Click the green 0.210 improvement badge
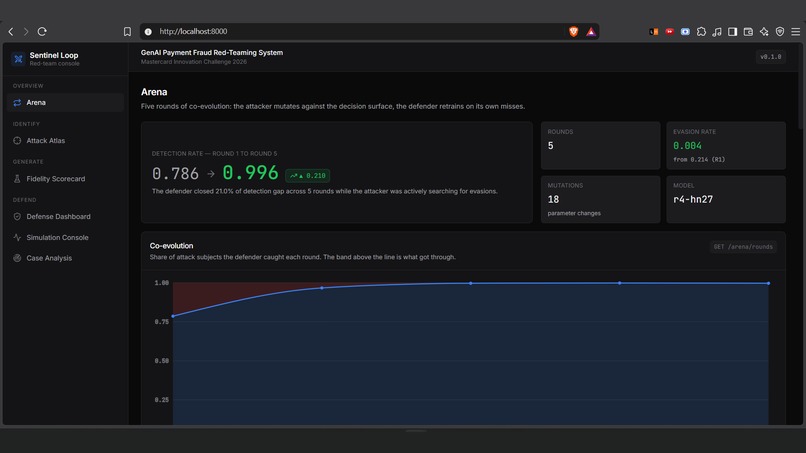 pos(307,176)
